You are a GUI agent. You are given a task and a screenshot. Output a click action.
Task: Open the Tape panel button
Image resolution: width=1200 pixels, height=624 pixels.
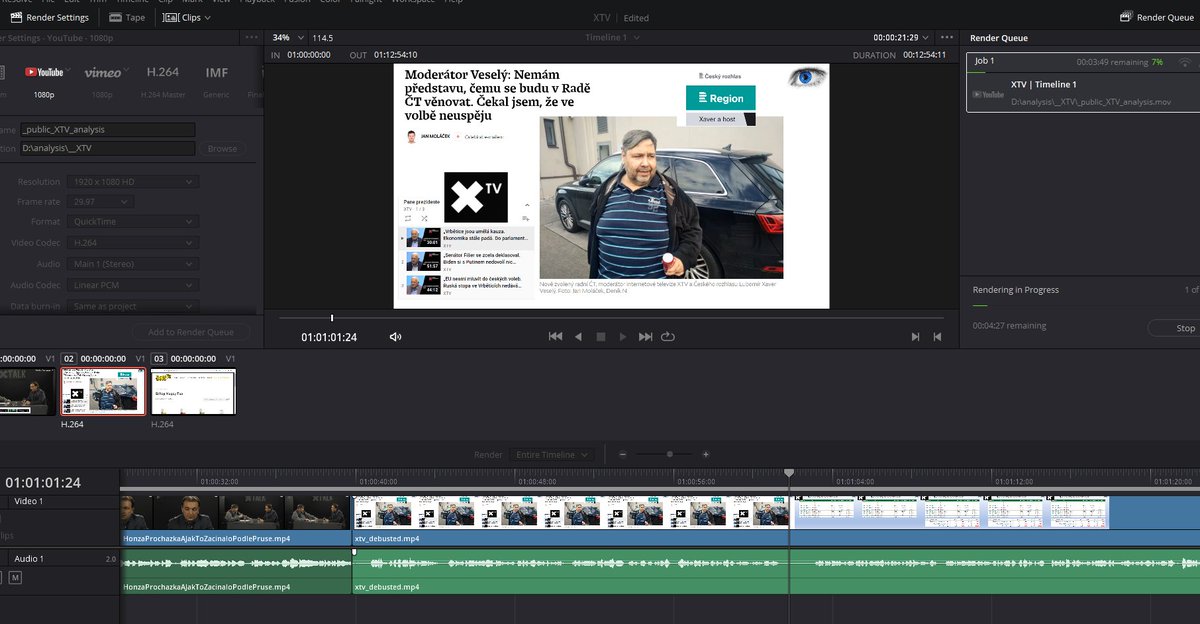pyautogui.click(x=126, y=17)
